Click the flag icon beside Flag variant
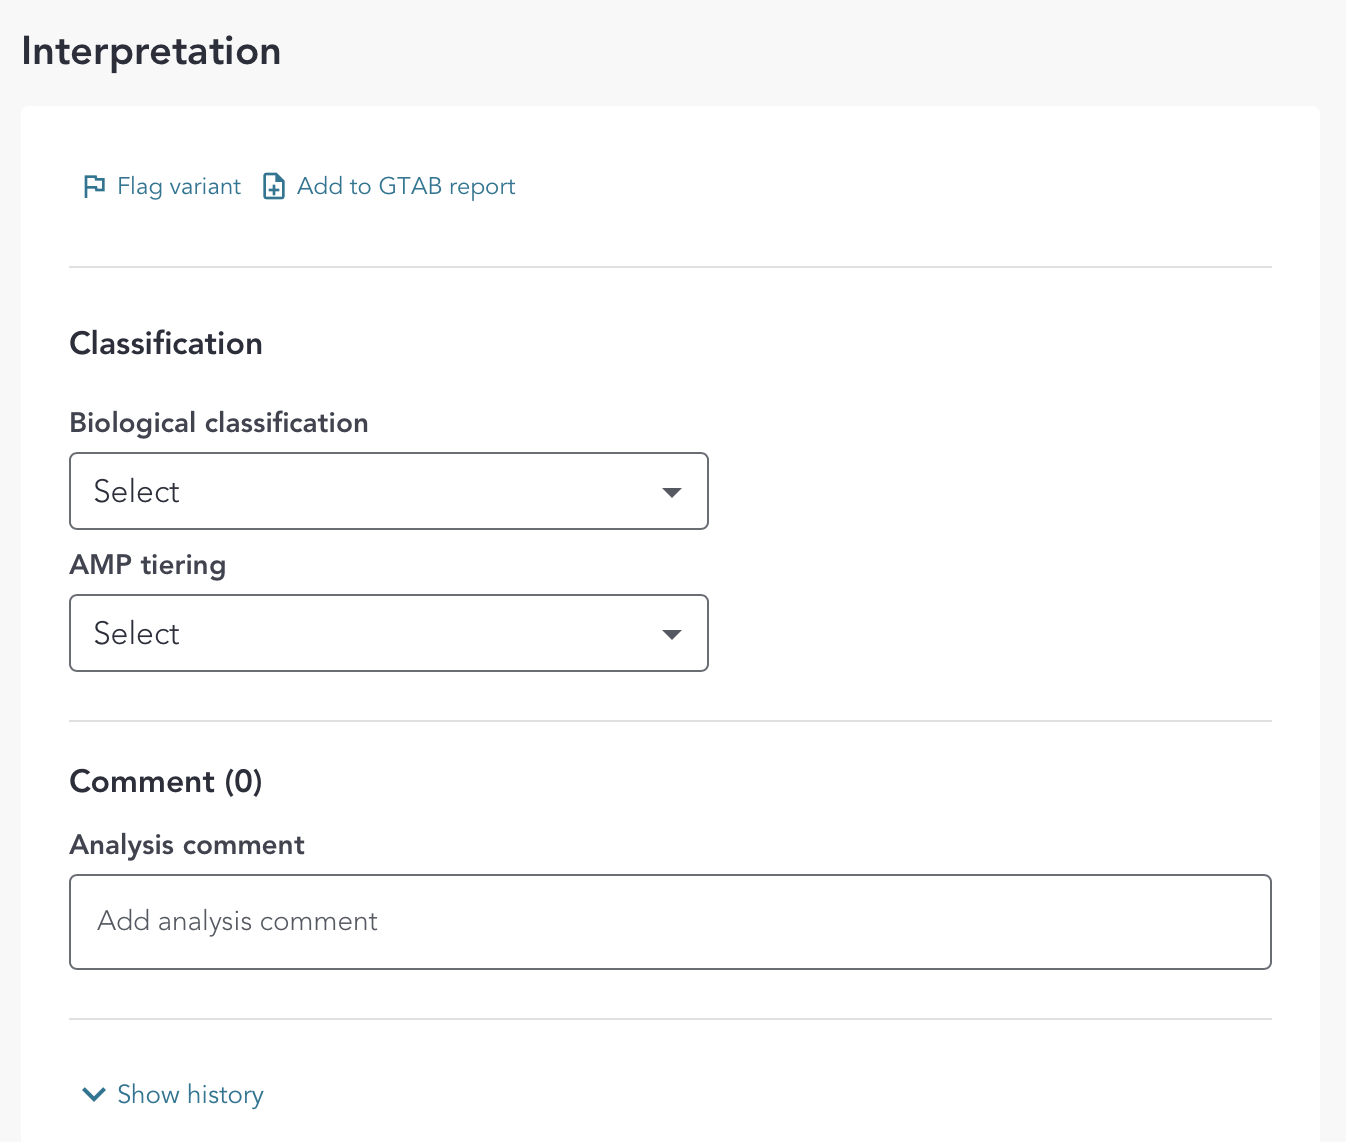 coord(94,186)
